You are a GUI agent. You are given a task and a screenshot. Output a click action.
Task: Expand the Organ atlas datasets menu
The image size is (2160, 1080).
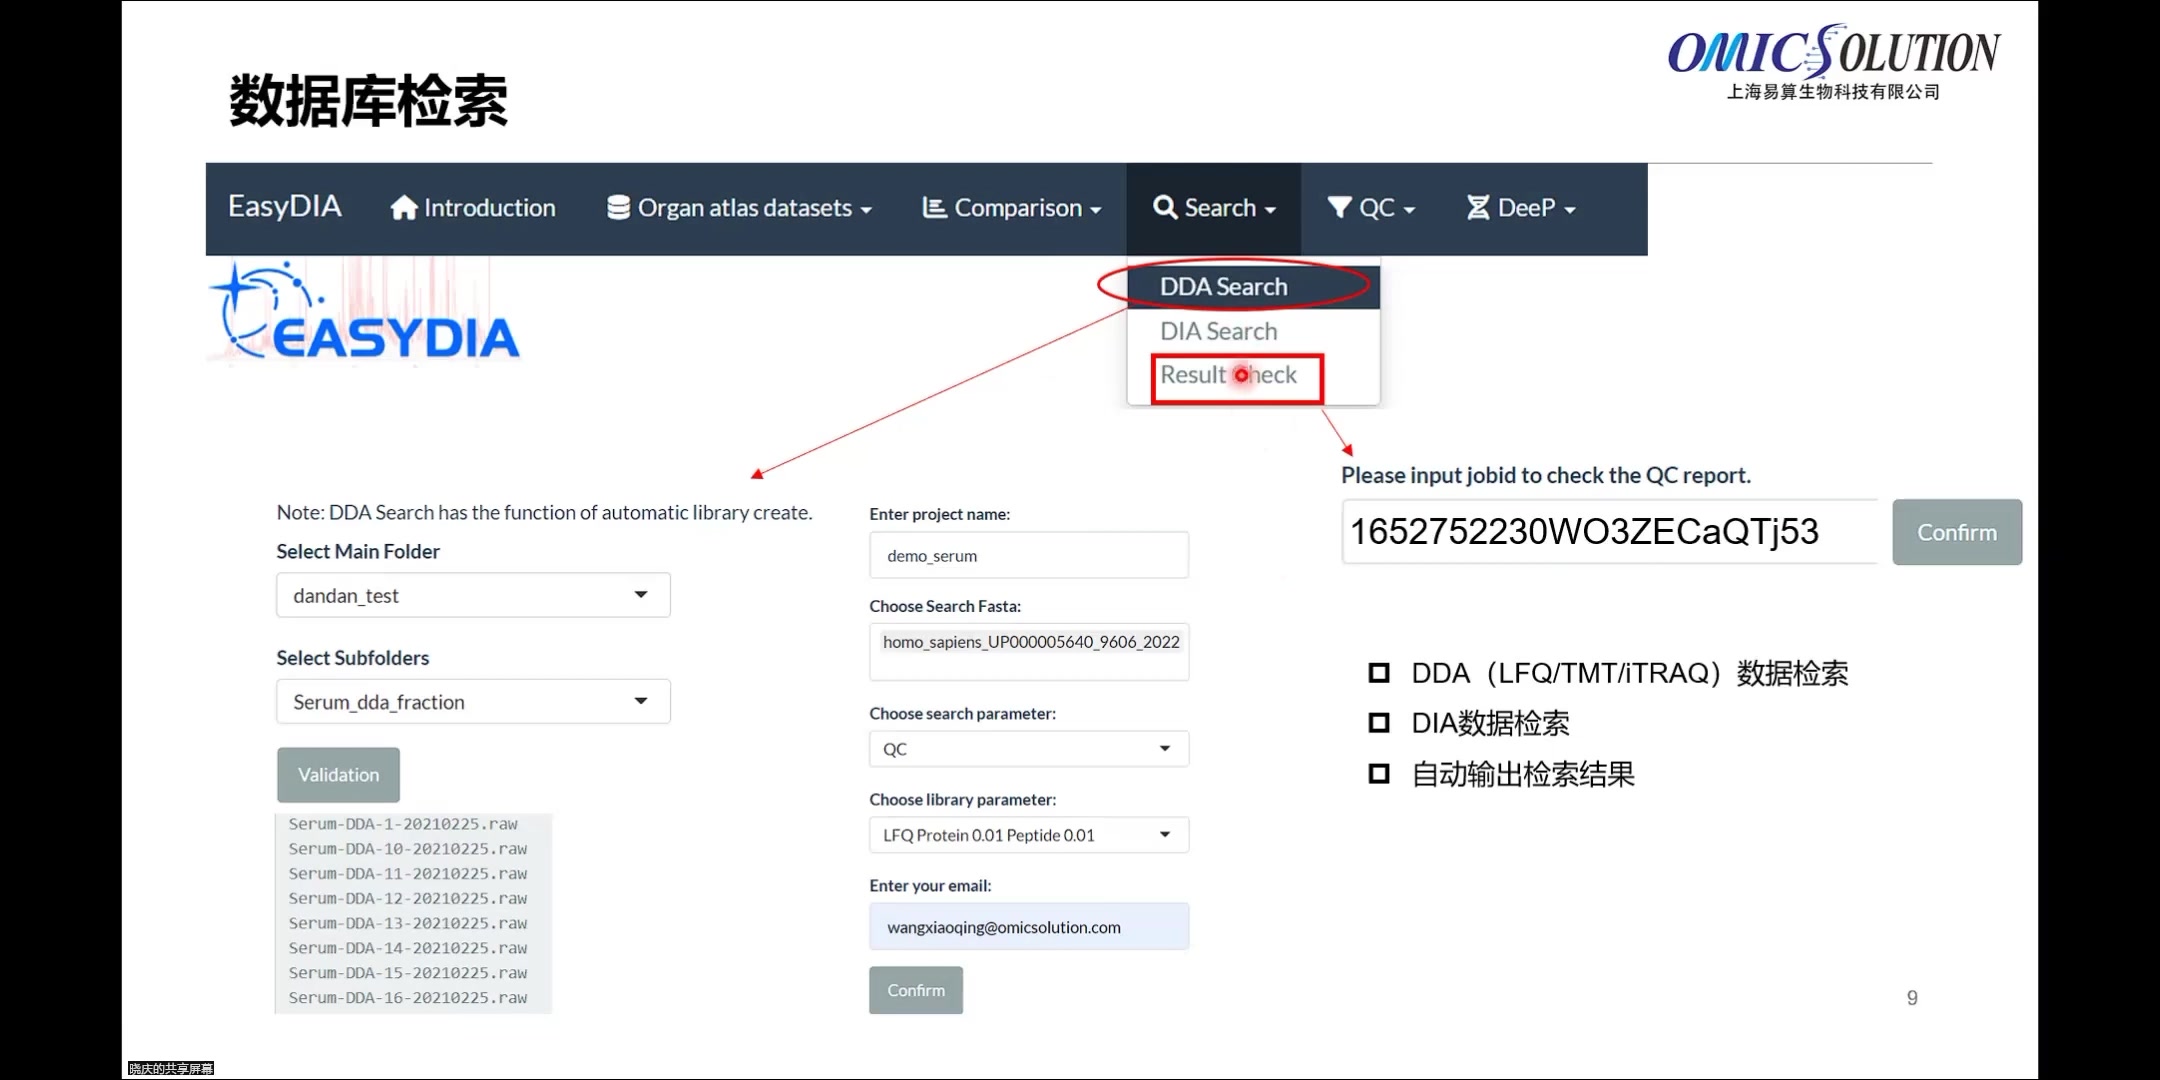pyautogui.click(x=740, y=208)
